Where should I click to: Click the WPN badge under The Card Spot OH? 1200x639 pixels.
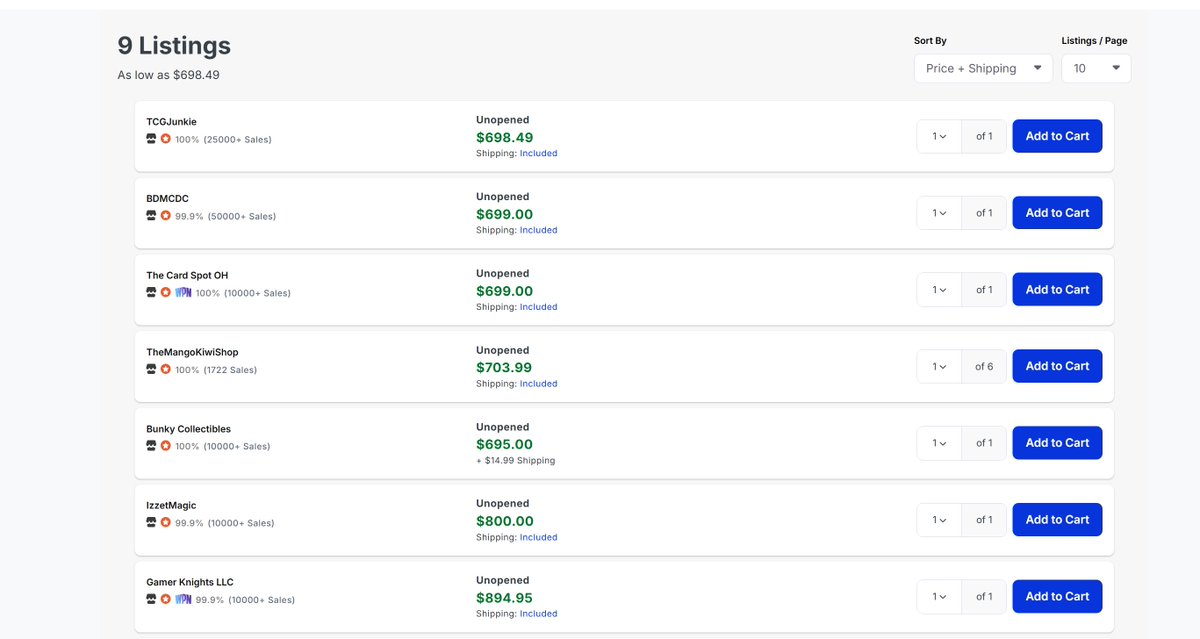pos(183,293)
